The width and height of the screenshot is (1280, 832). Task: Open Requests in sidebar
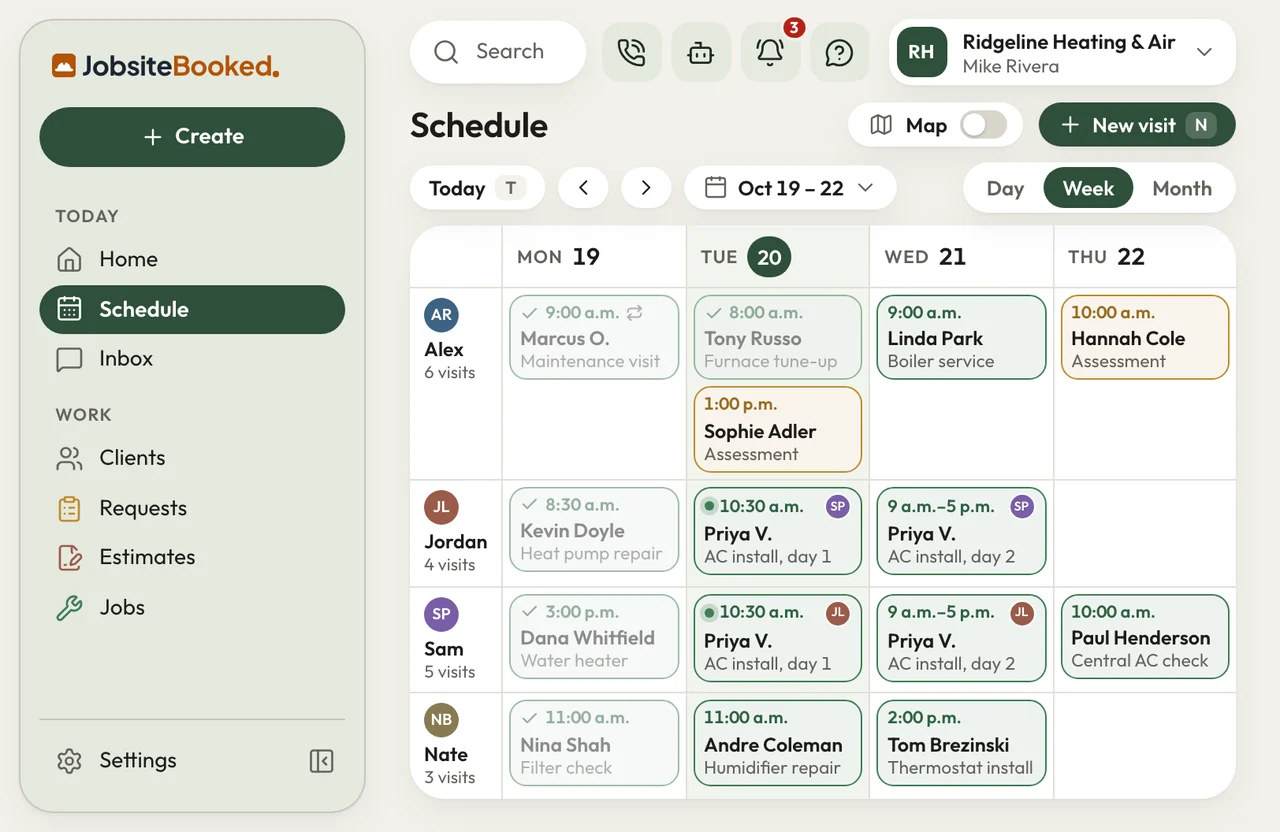pos(192,508)
